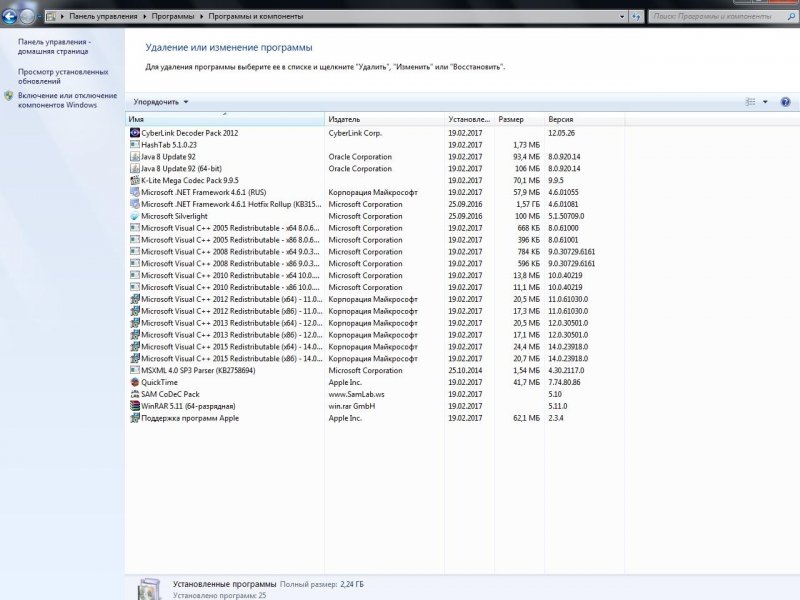Click the CyberLink Decoder Pack 2012 icon

pos(135,133)
